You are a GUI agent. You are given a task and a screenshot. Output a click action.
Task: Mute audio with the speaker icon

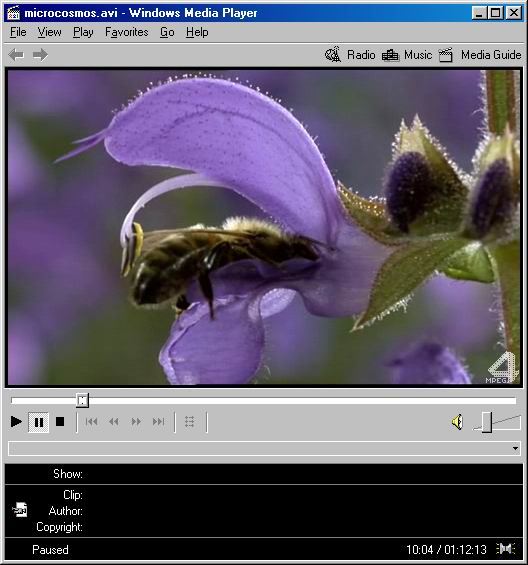coord(457,422)
